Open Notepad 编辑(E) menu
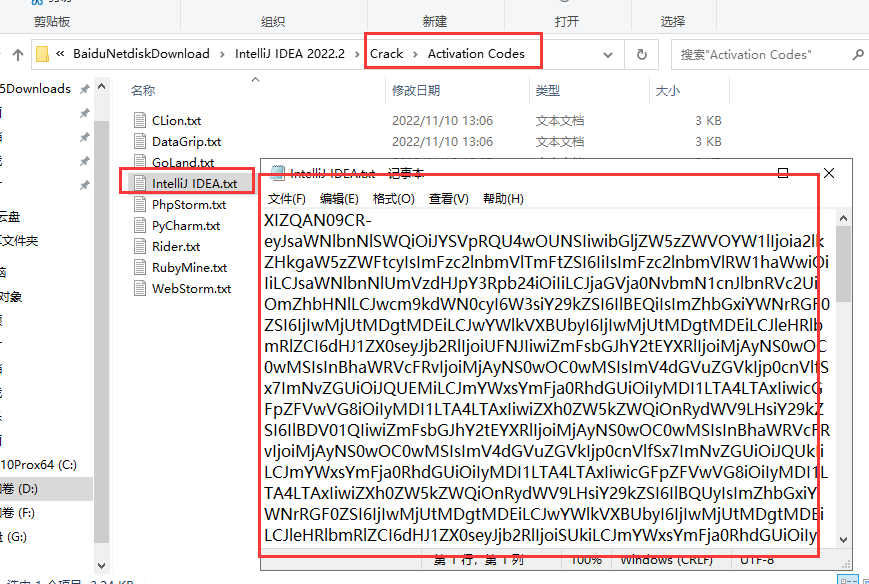The width and height of the screenshot is (869, 584). 339,199
